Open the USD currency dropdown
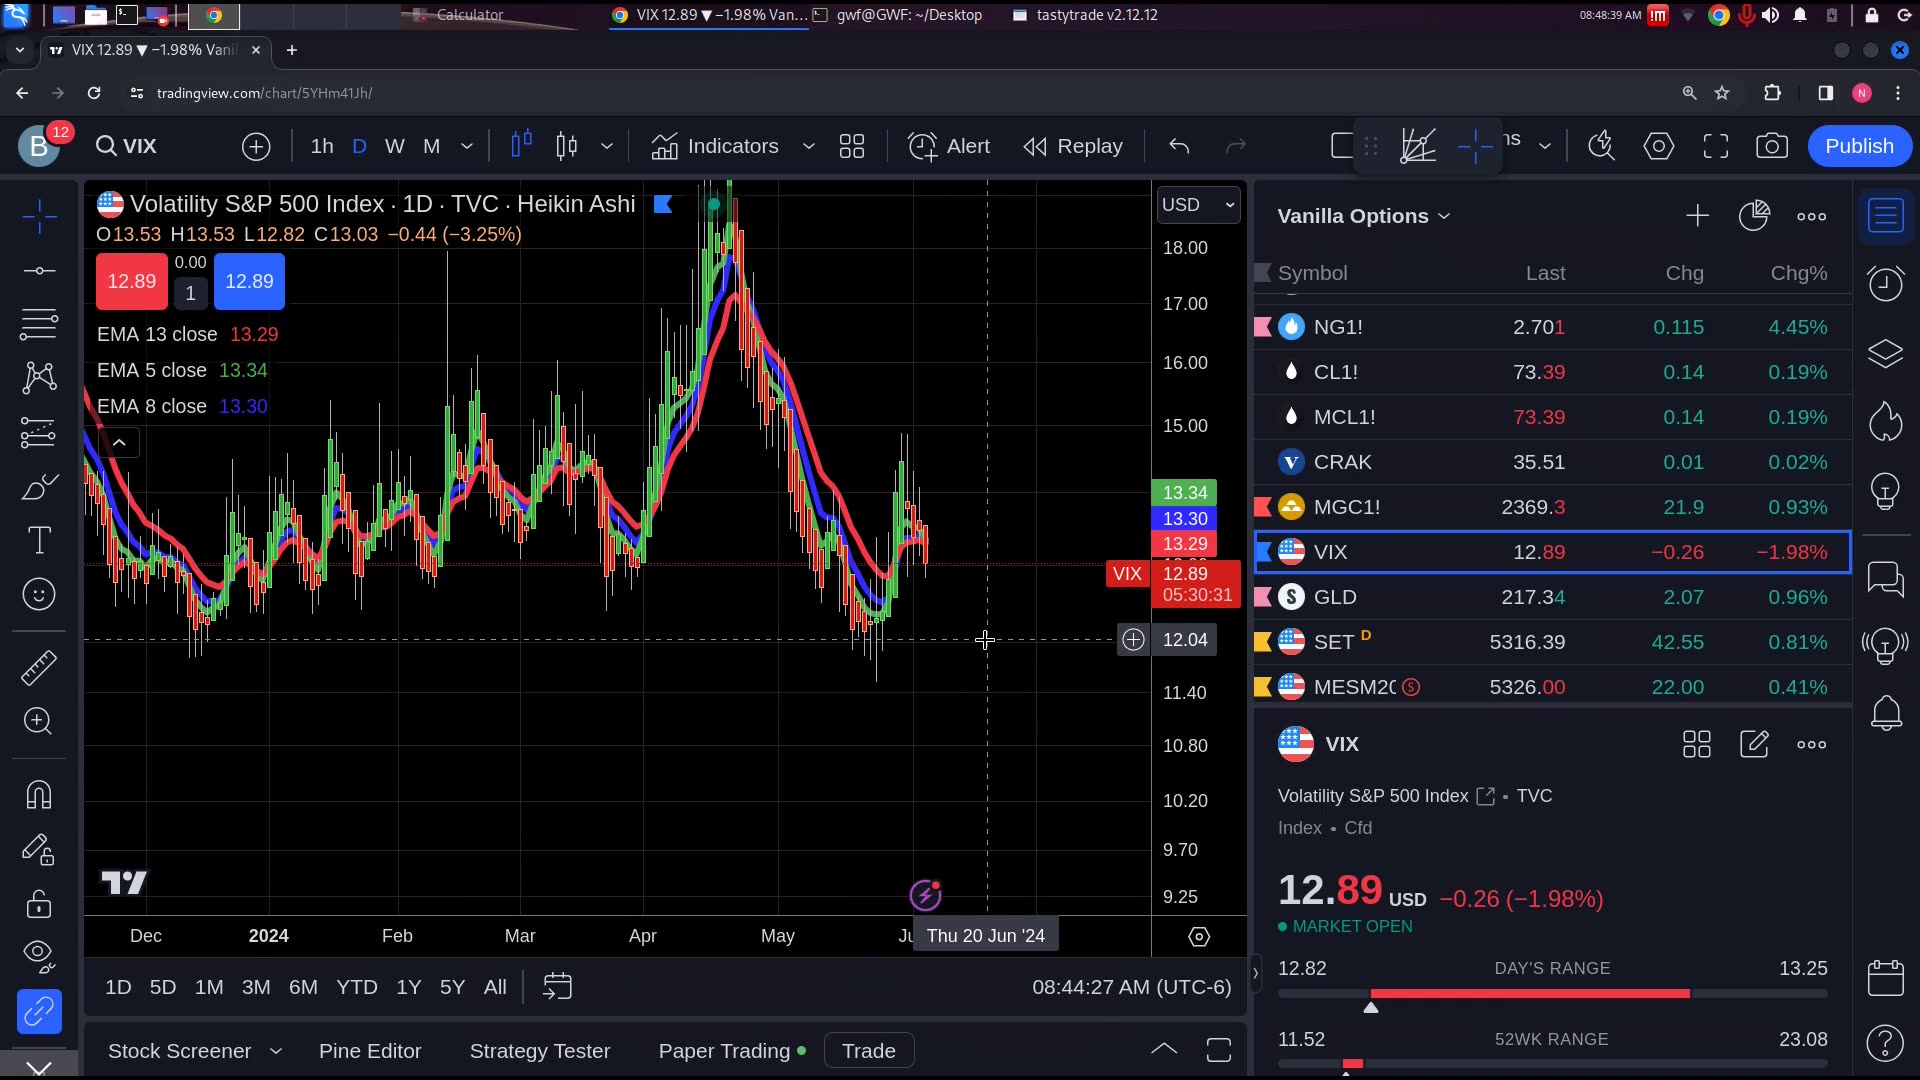The width and height of the screenshot is (1920, 1080). point(1197,204)
